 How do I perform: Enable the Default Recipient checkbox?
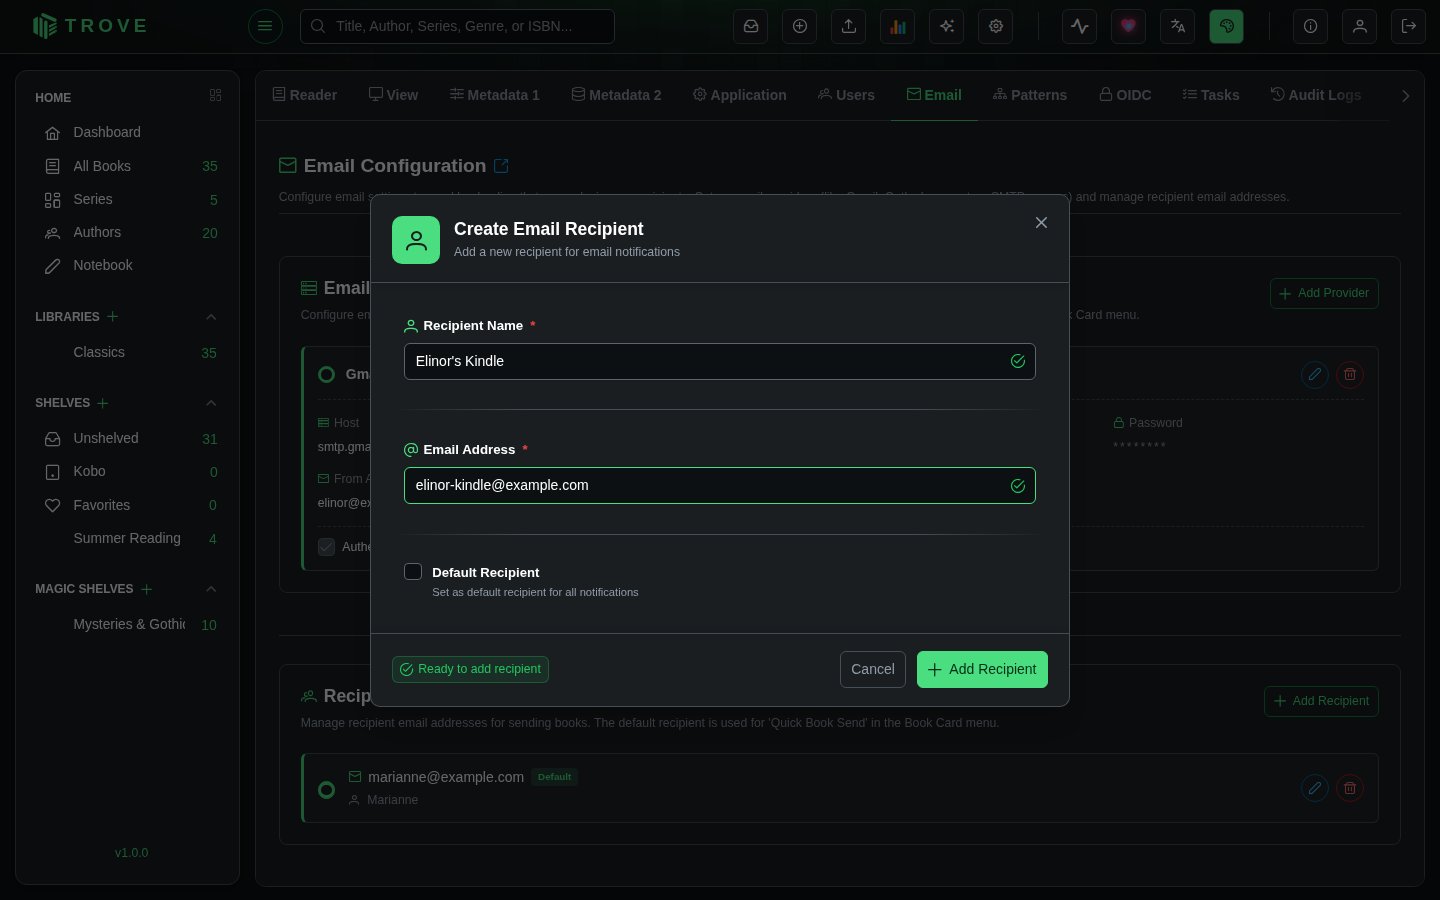tap(413, 572)
